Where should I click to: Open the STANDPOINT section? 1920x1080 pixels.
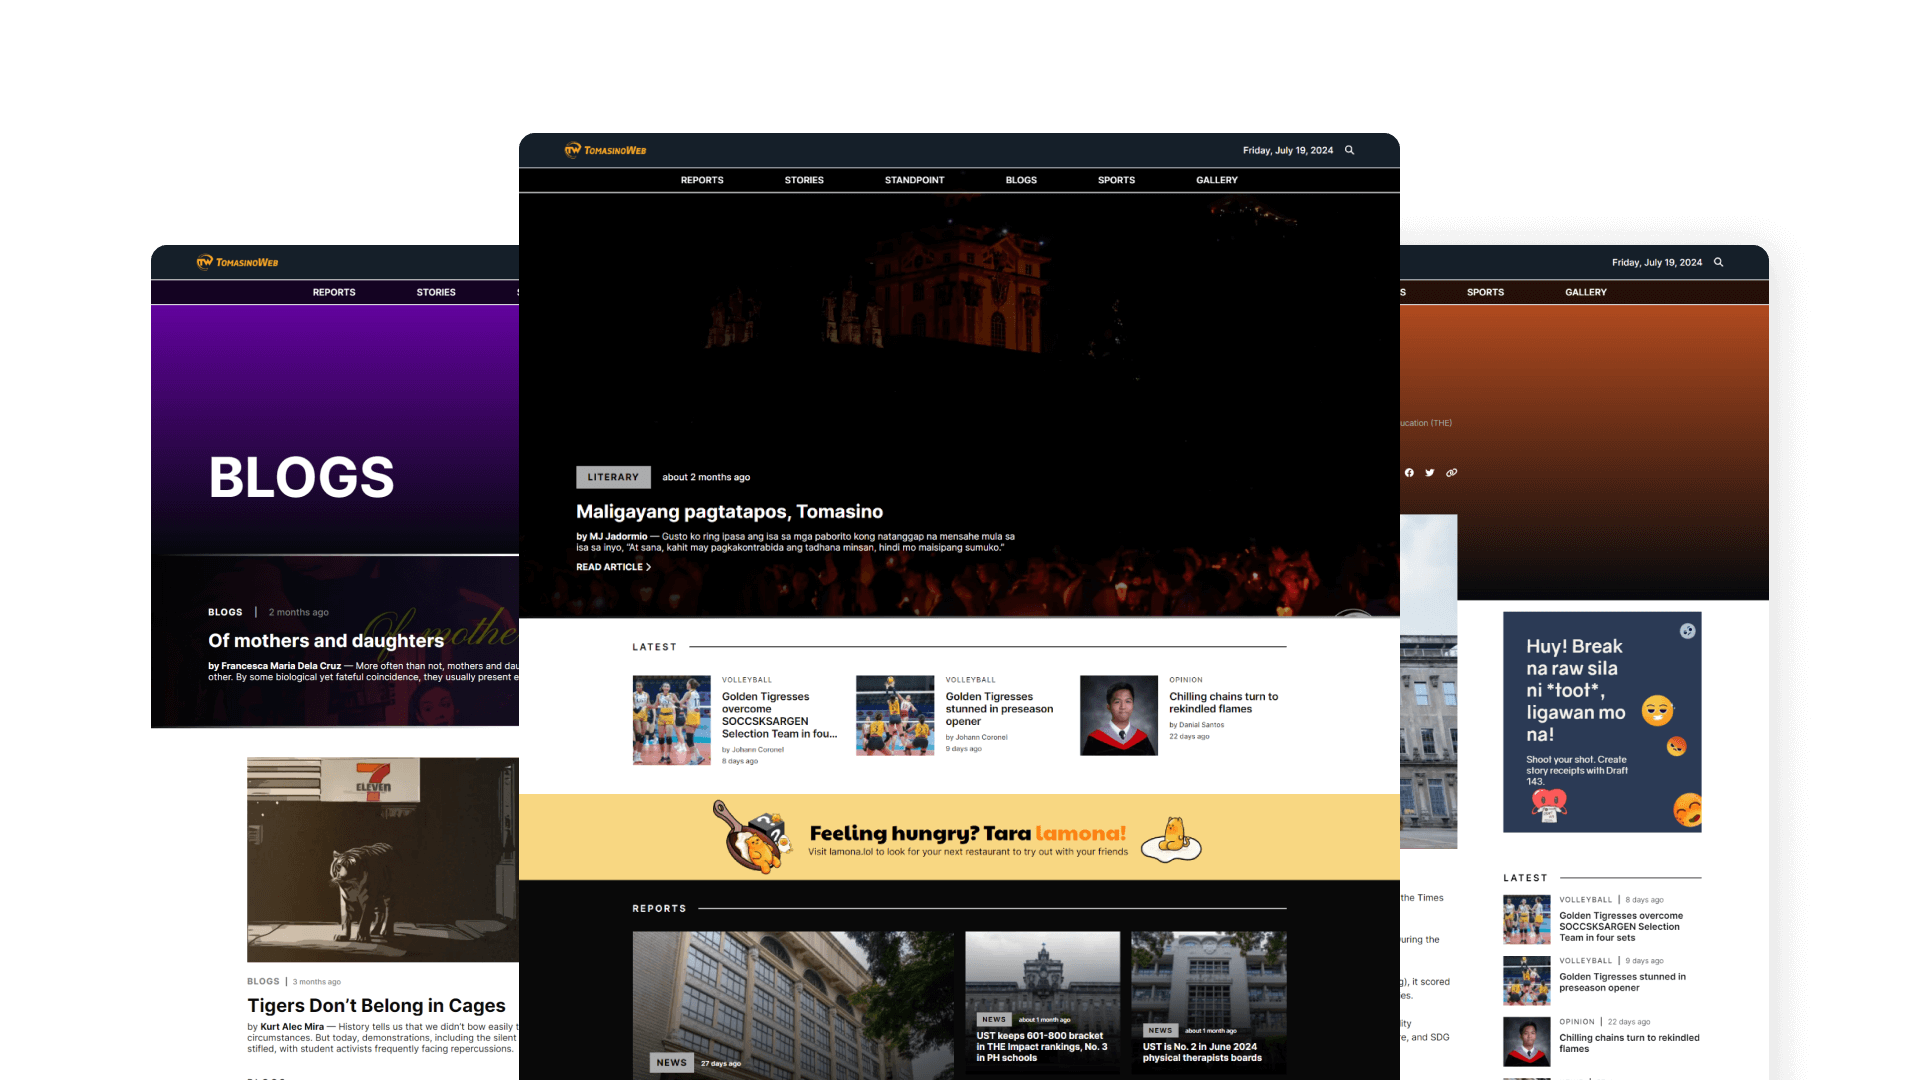tap(914, 180)
